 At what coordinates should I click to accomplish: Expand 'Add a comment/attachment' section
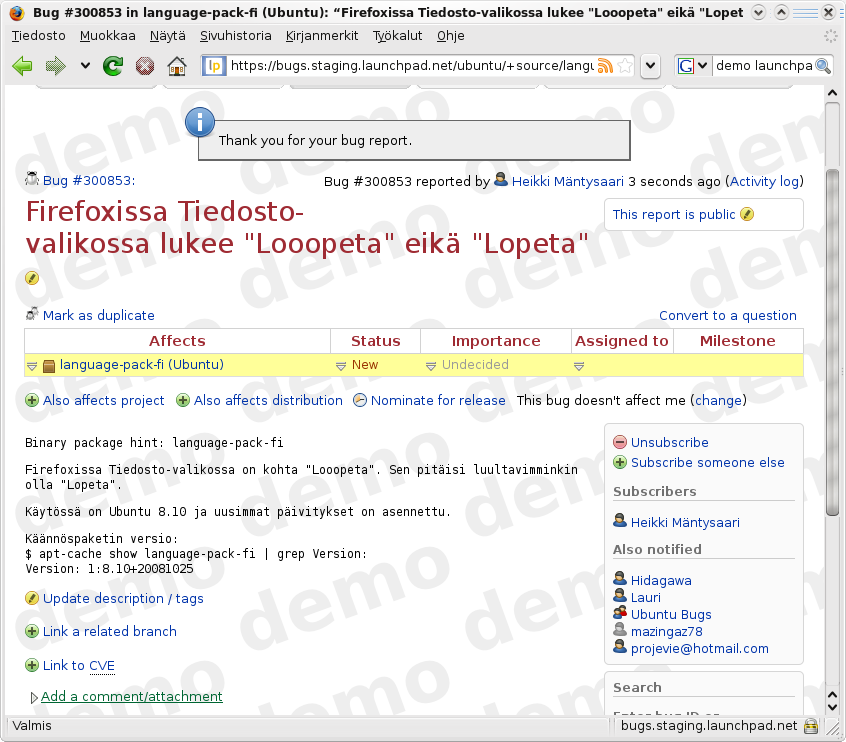tap(131, 696)
